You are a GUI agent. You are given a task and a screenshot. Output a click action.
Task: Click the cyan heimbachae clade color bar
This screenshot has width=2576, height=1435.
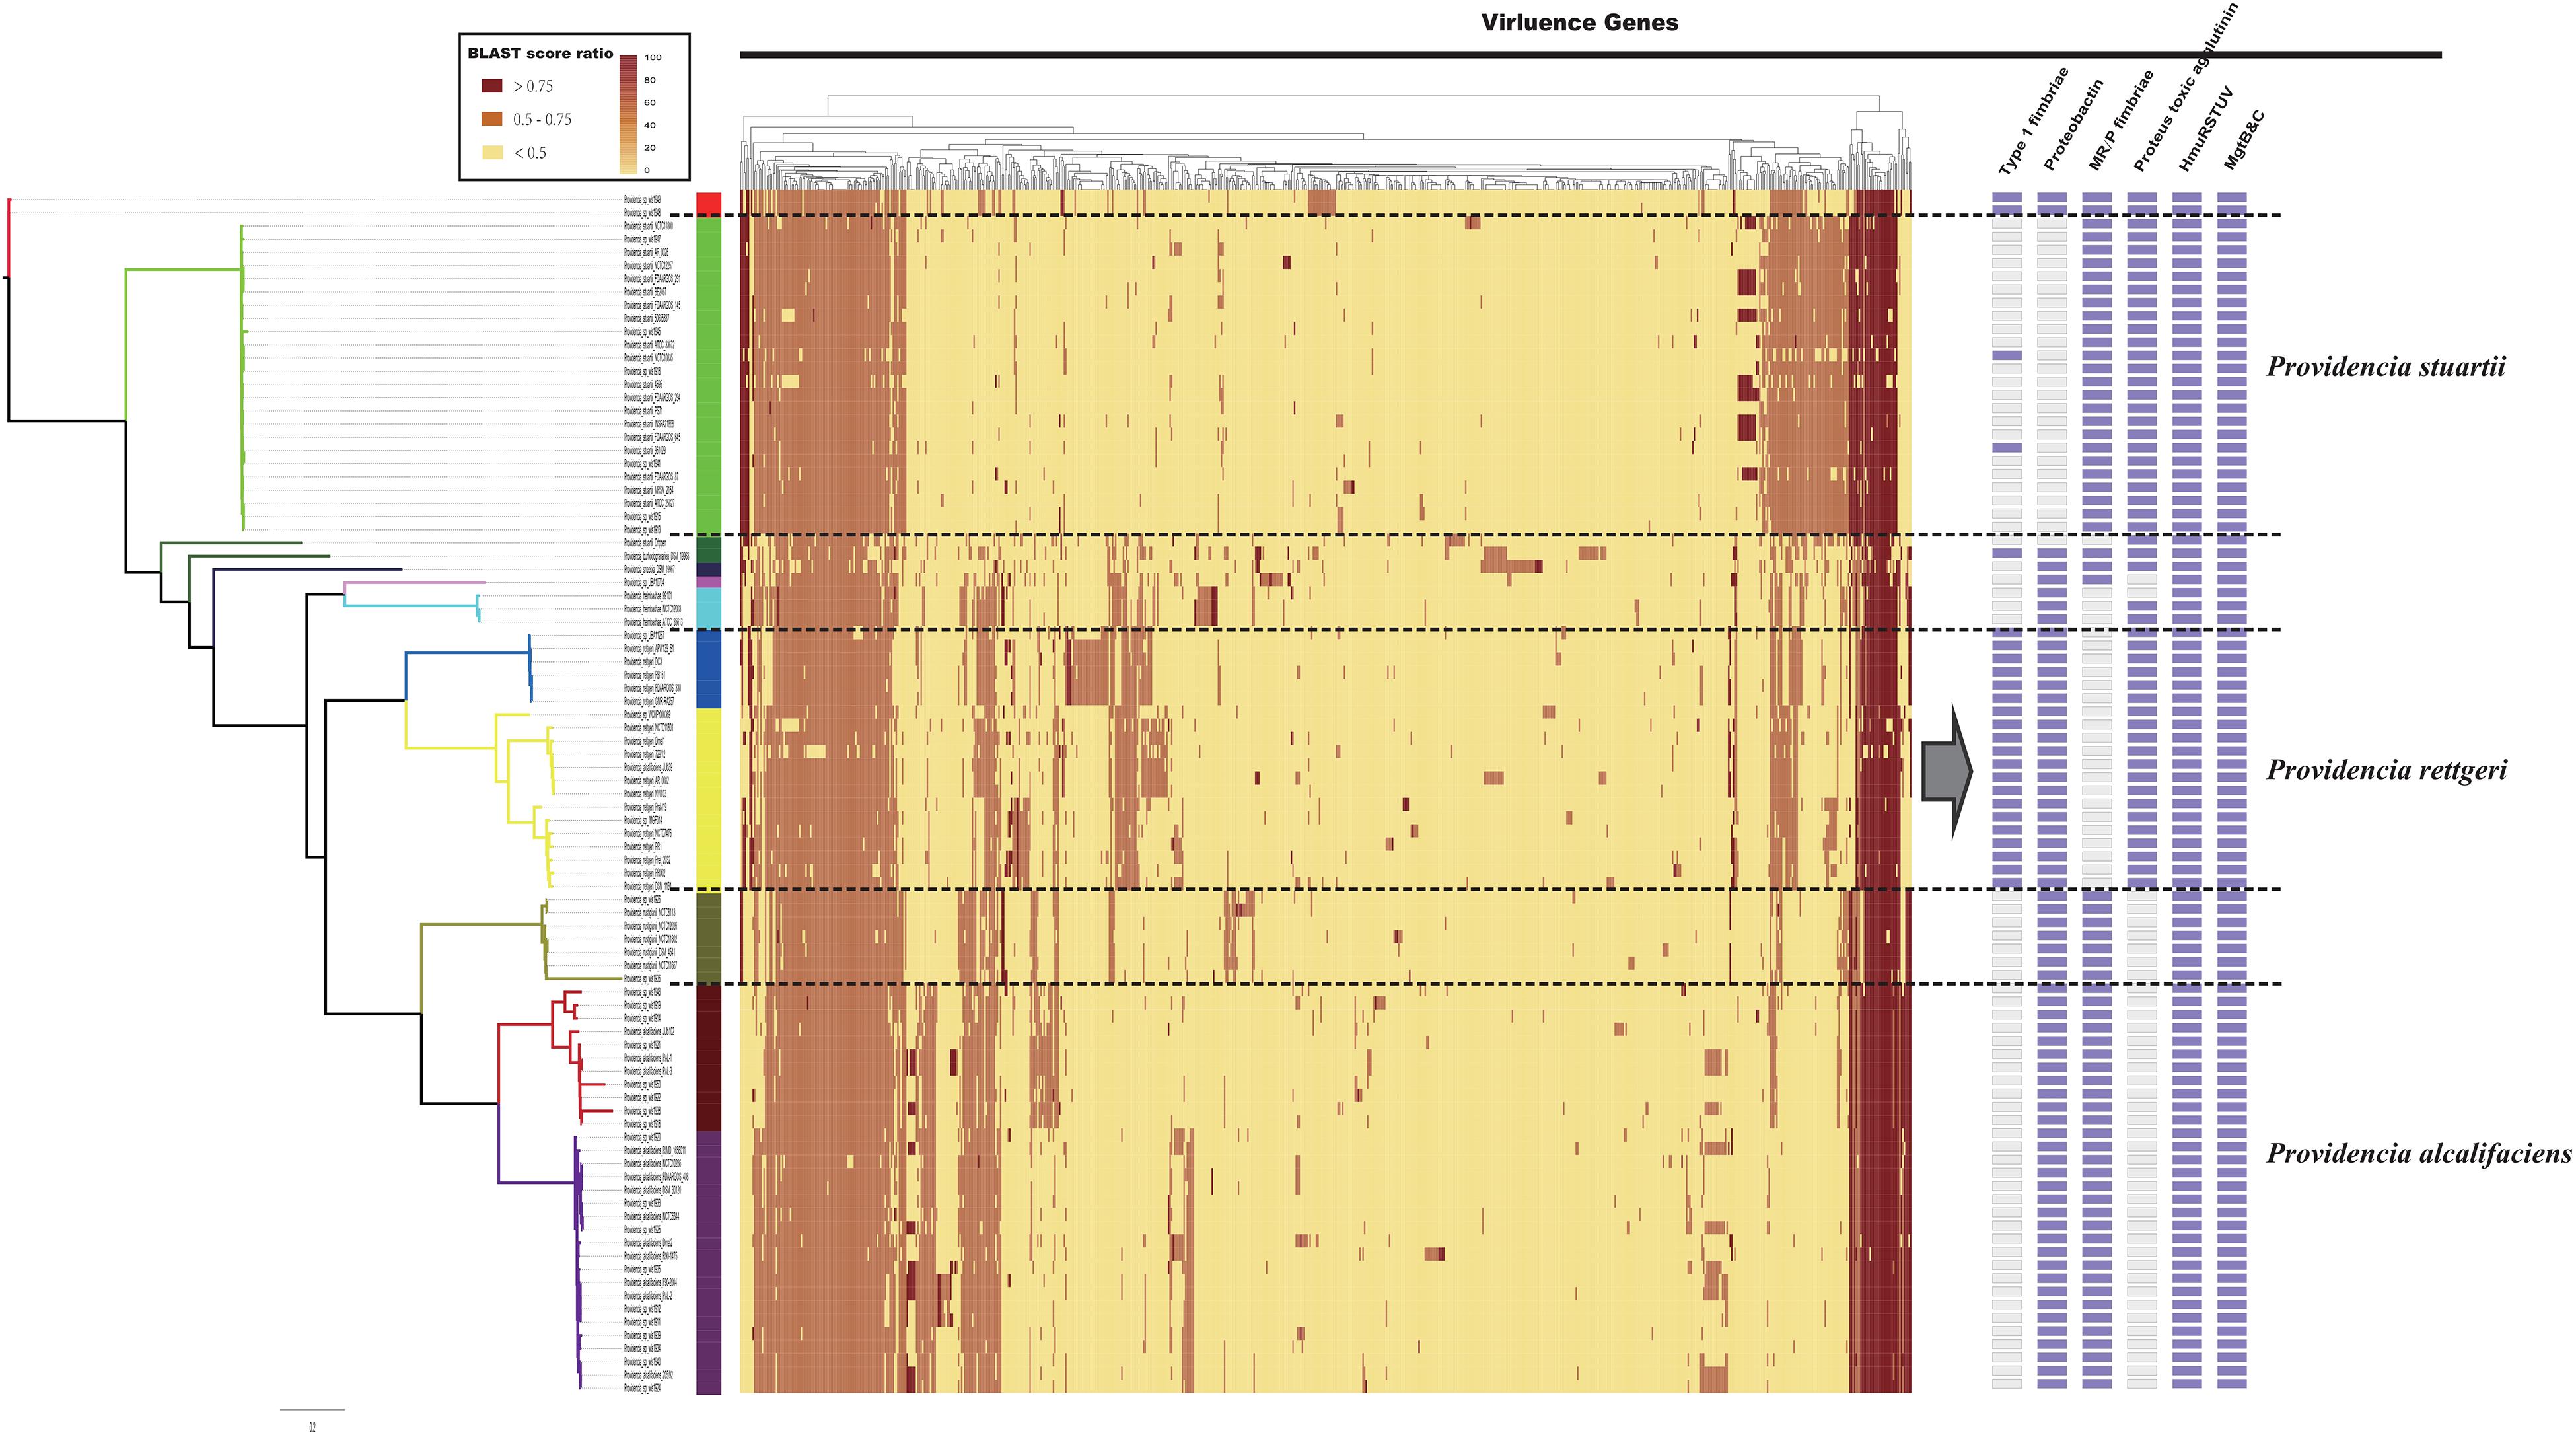pos(709,608)
